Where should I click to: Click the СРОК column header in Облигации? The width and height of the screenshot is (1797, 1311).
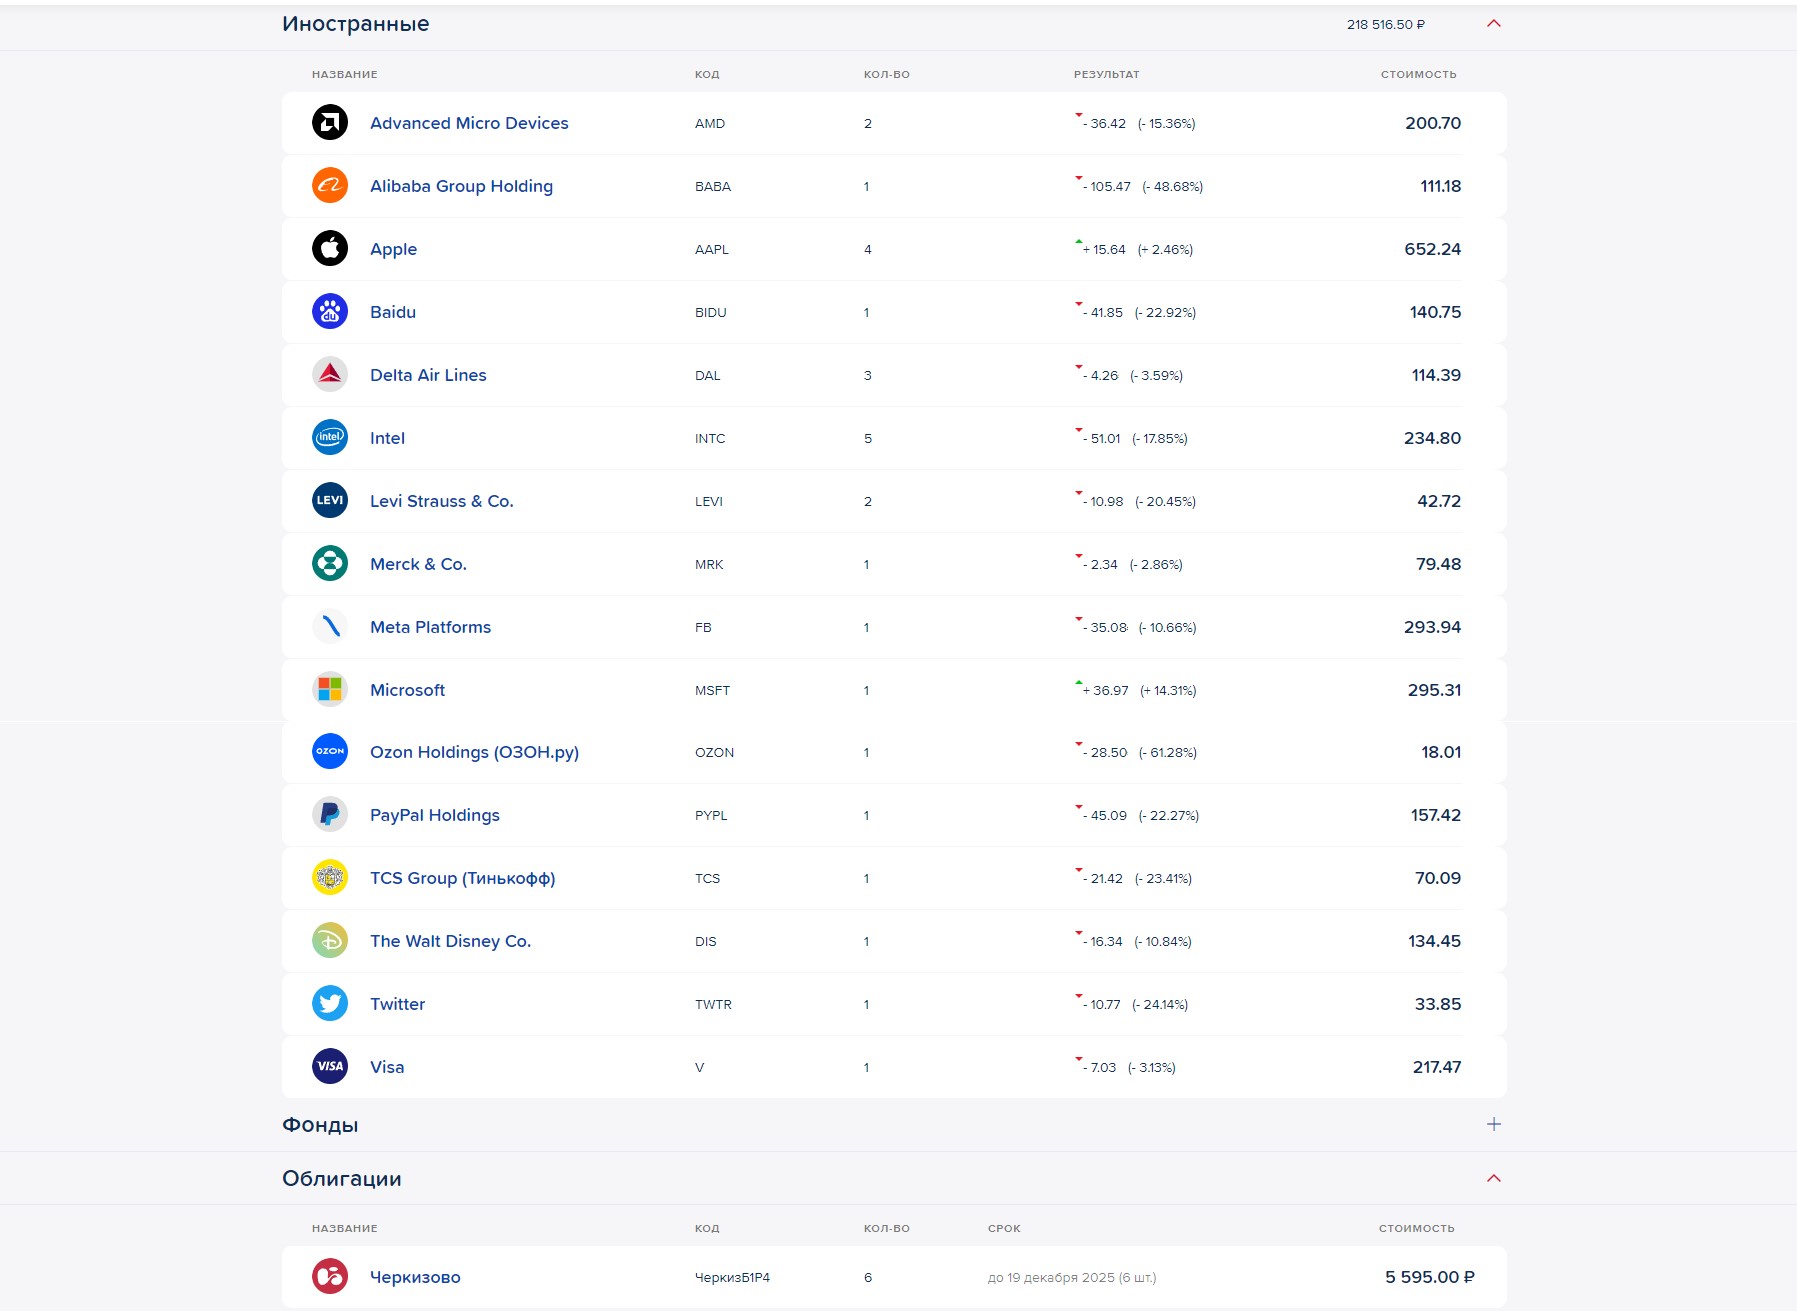(x=1004, y=1229)
